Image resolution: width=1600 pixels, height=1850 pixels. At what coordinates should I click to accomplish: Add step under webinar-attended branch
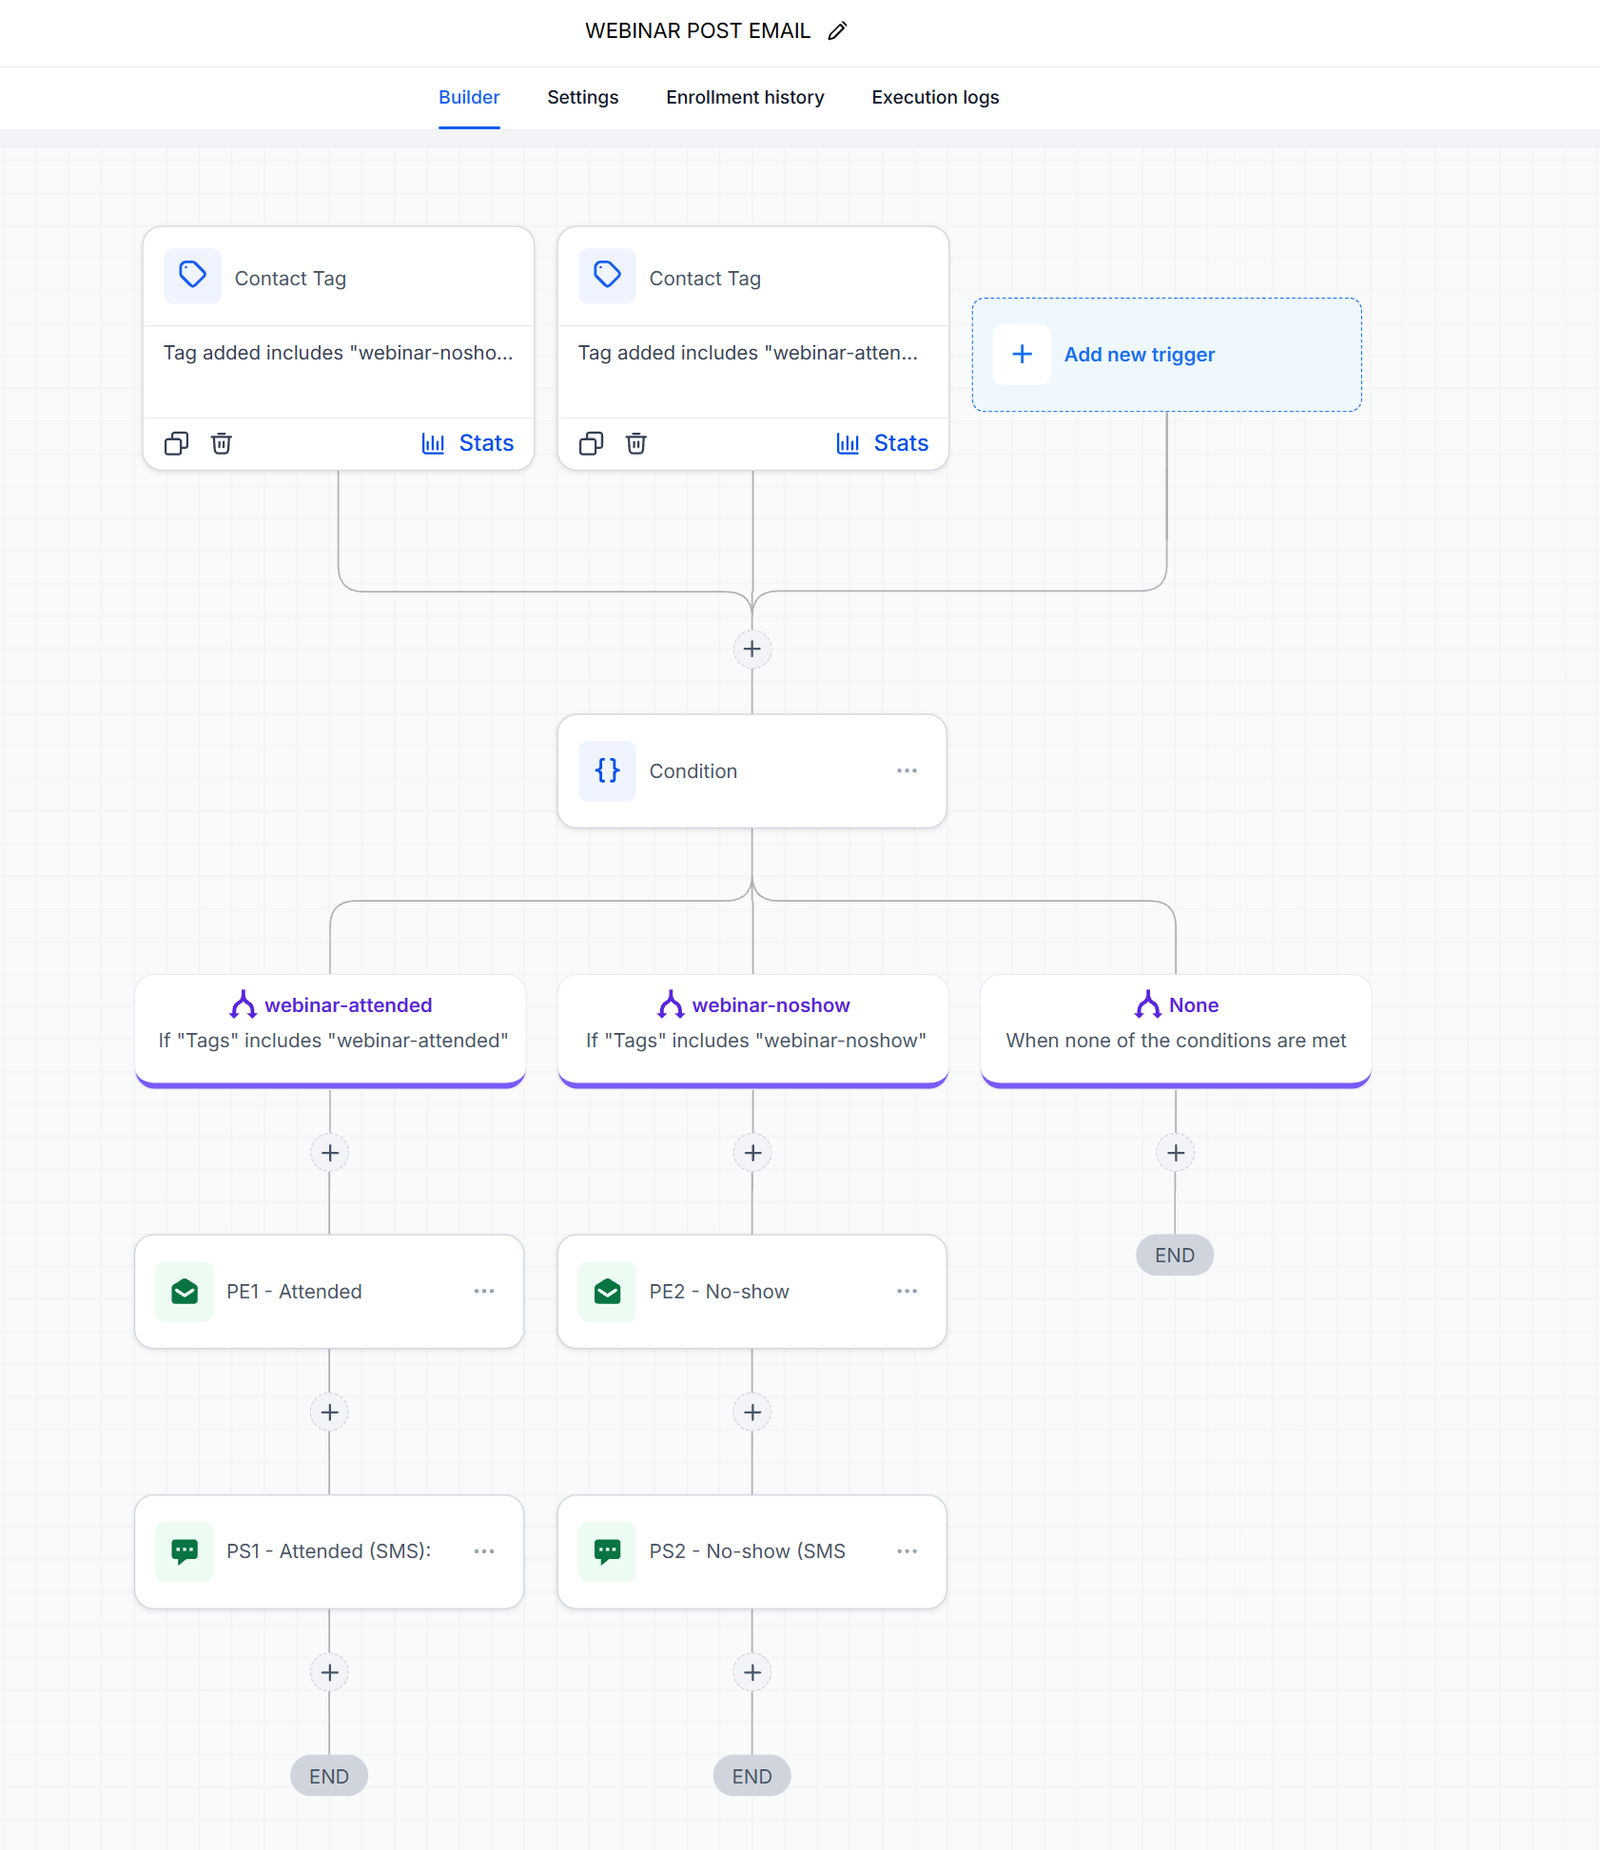coord(330,1152)
